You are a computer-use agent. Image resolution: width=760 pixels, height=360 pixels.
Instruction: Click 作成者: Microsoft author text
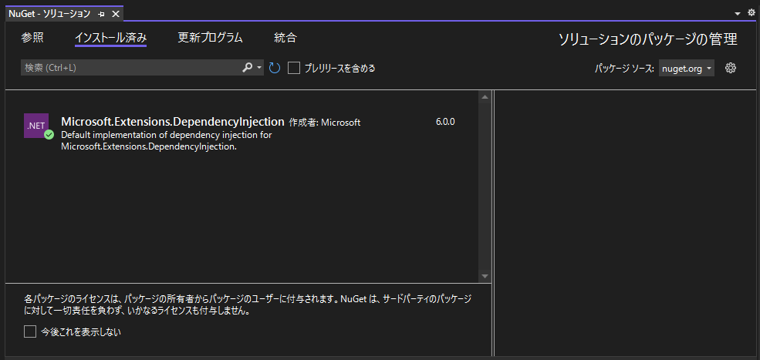pyautogui.click(x=325, y=123)
